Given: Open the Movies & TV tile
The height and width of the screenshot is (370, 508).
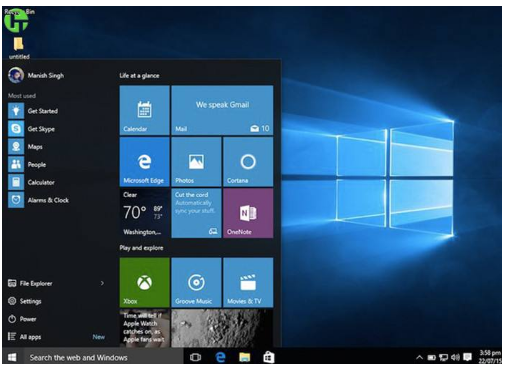Looking at the screenshot, I should (x=248, y=282).
